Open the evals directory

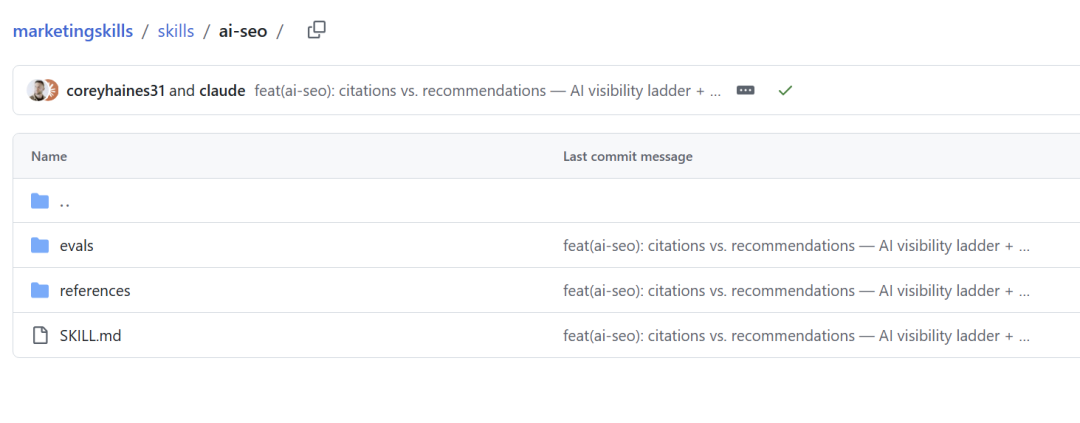tap(76, 245)
